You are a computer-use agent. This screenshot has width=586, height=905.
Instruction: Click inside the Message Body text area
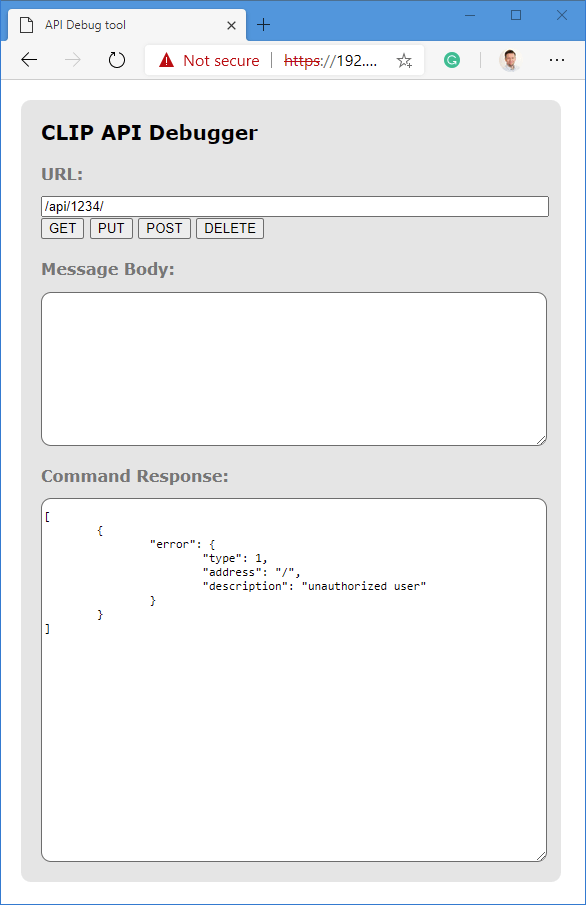pos(294,369)
